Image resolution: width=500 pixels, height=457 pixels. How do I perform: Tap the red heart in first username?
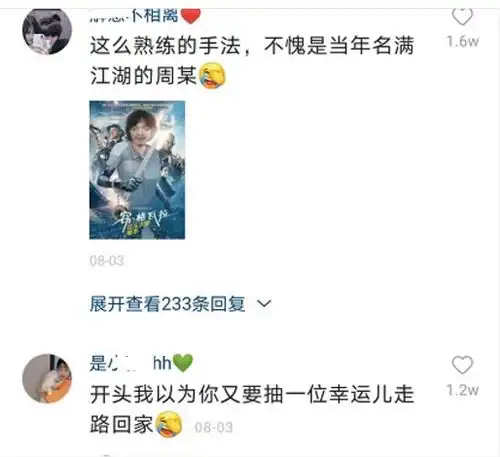coord(190,16)
